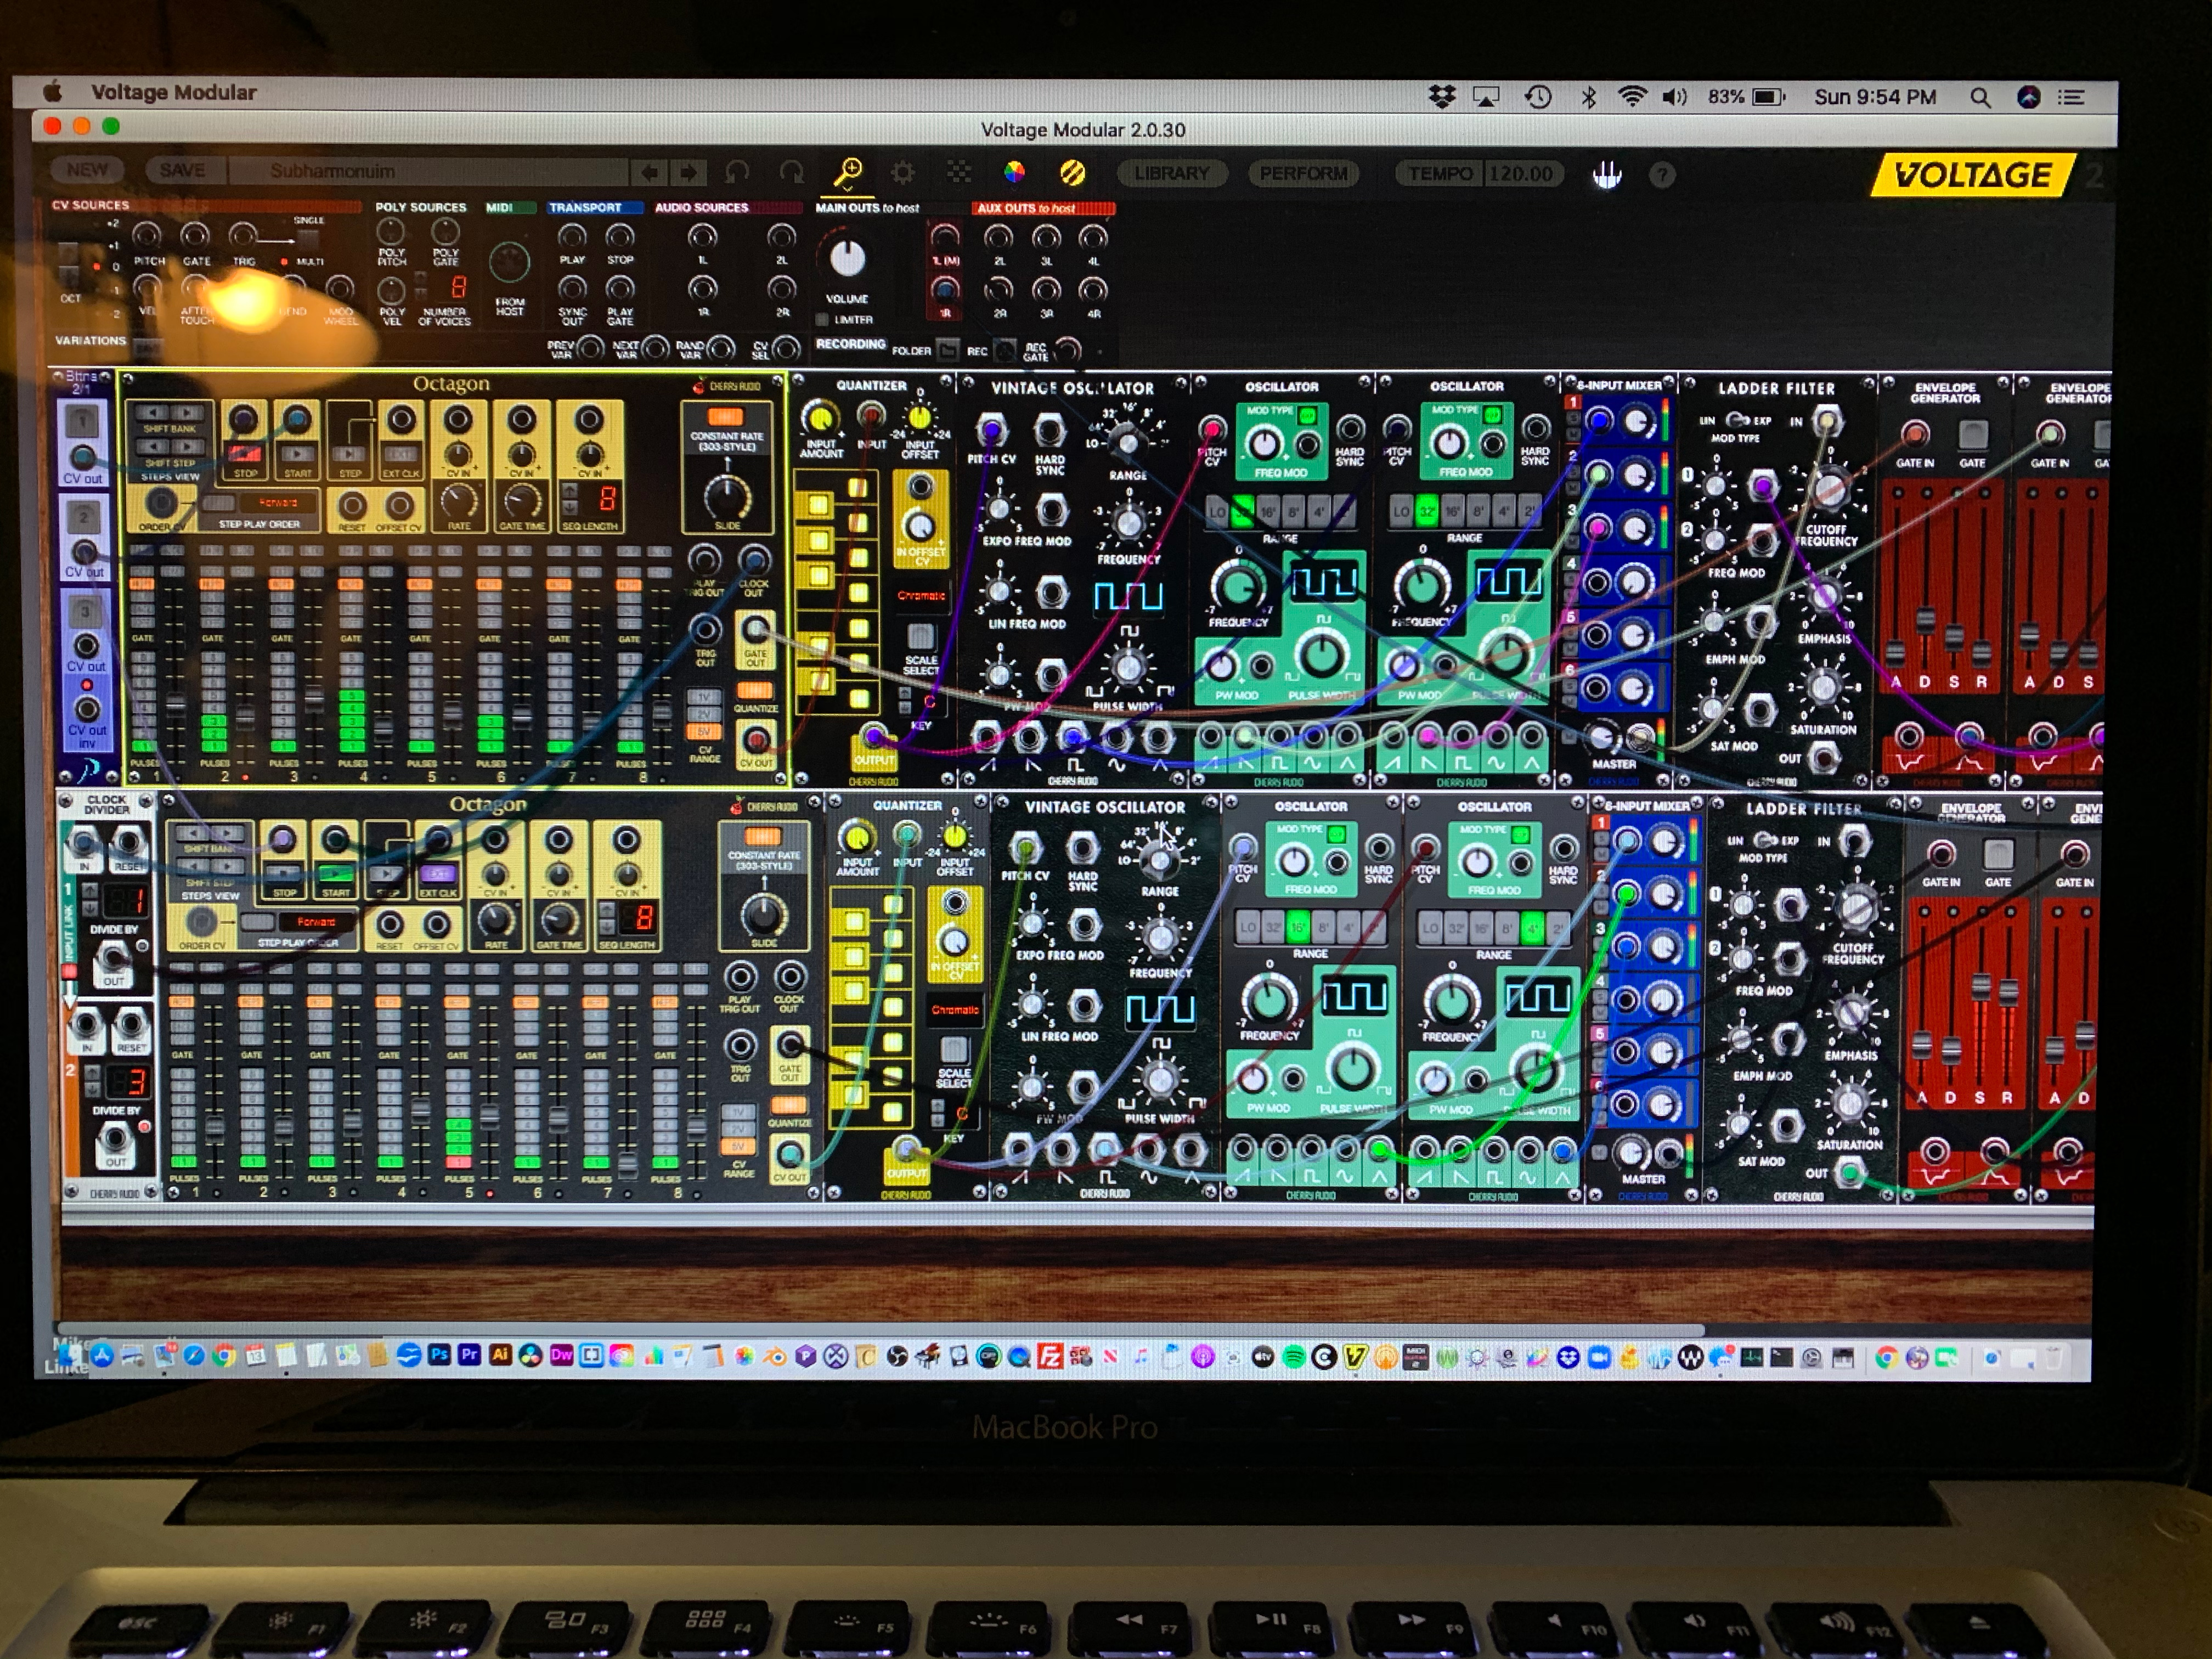This screenshot has width=2212, height=1659.
Task: Increase Divide By on Clock Divider channel 1
Action: click(89, 889)
